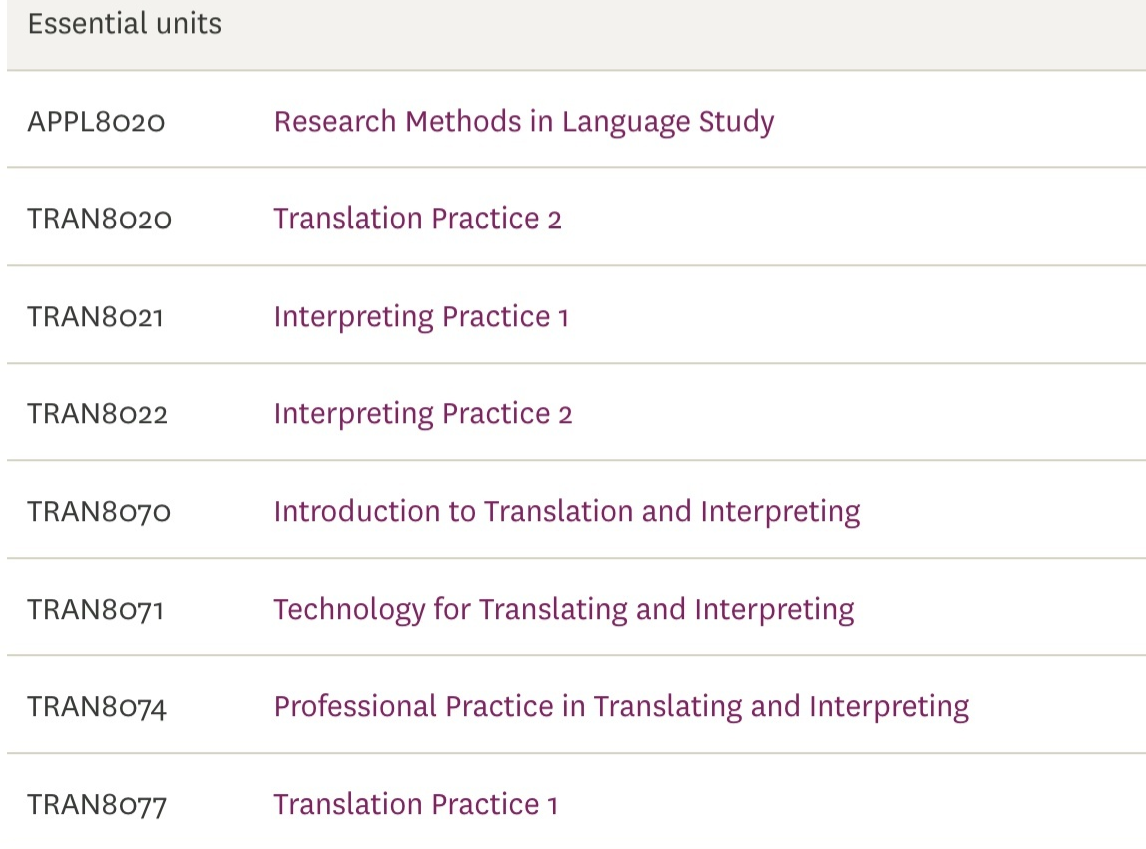Click the APPL8020 unit code

[96, 122]
